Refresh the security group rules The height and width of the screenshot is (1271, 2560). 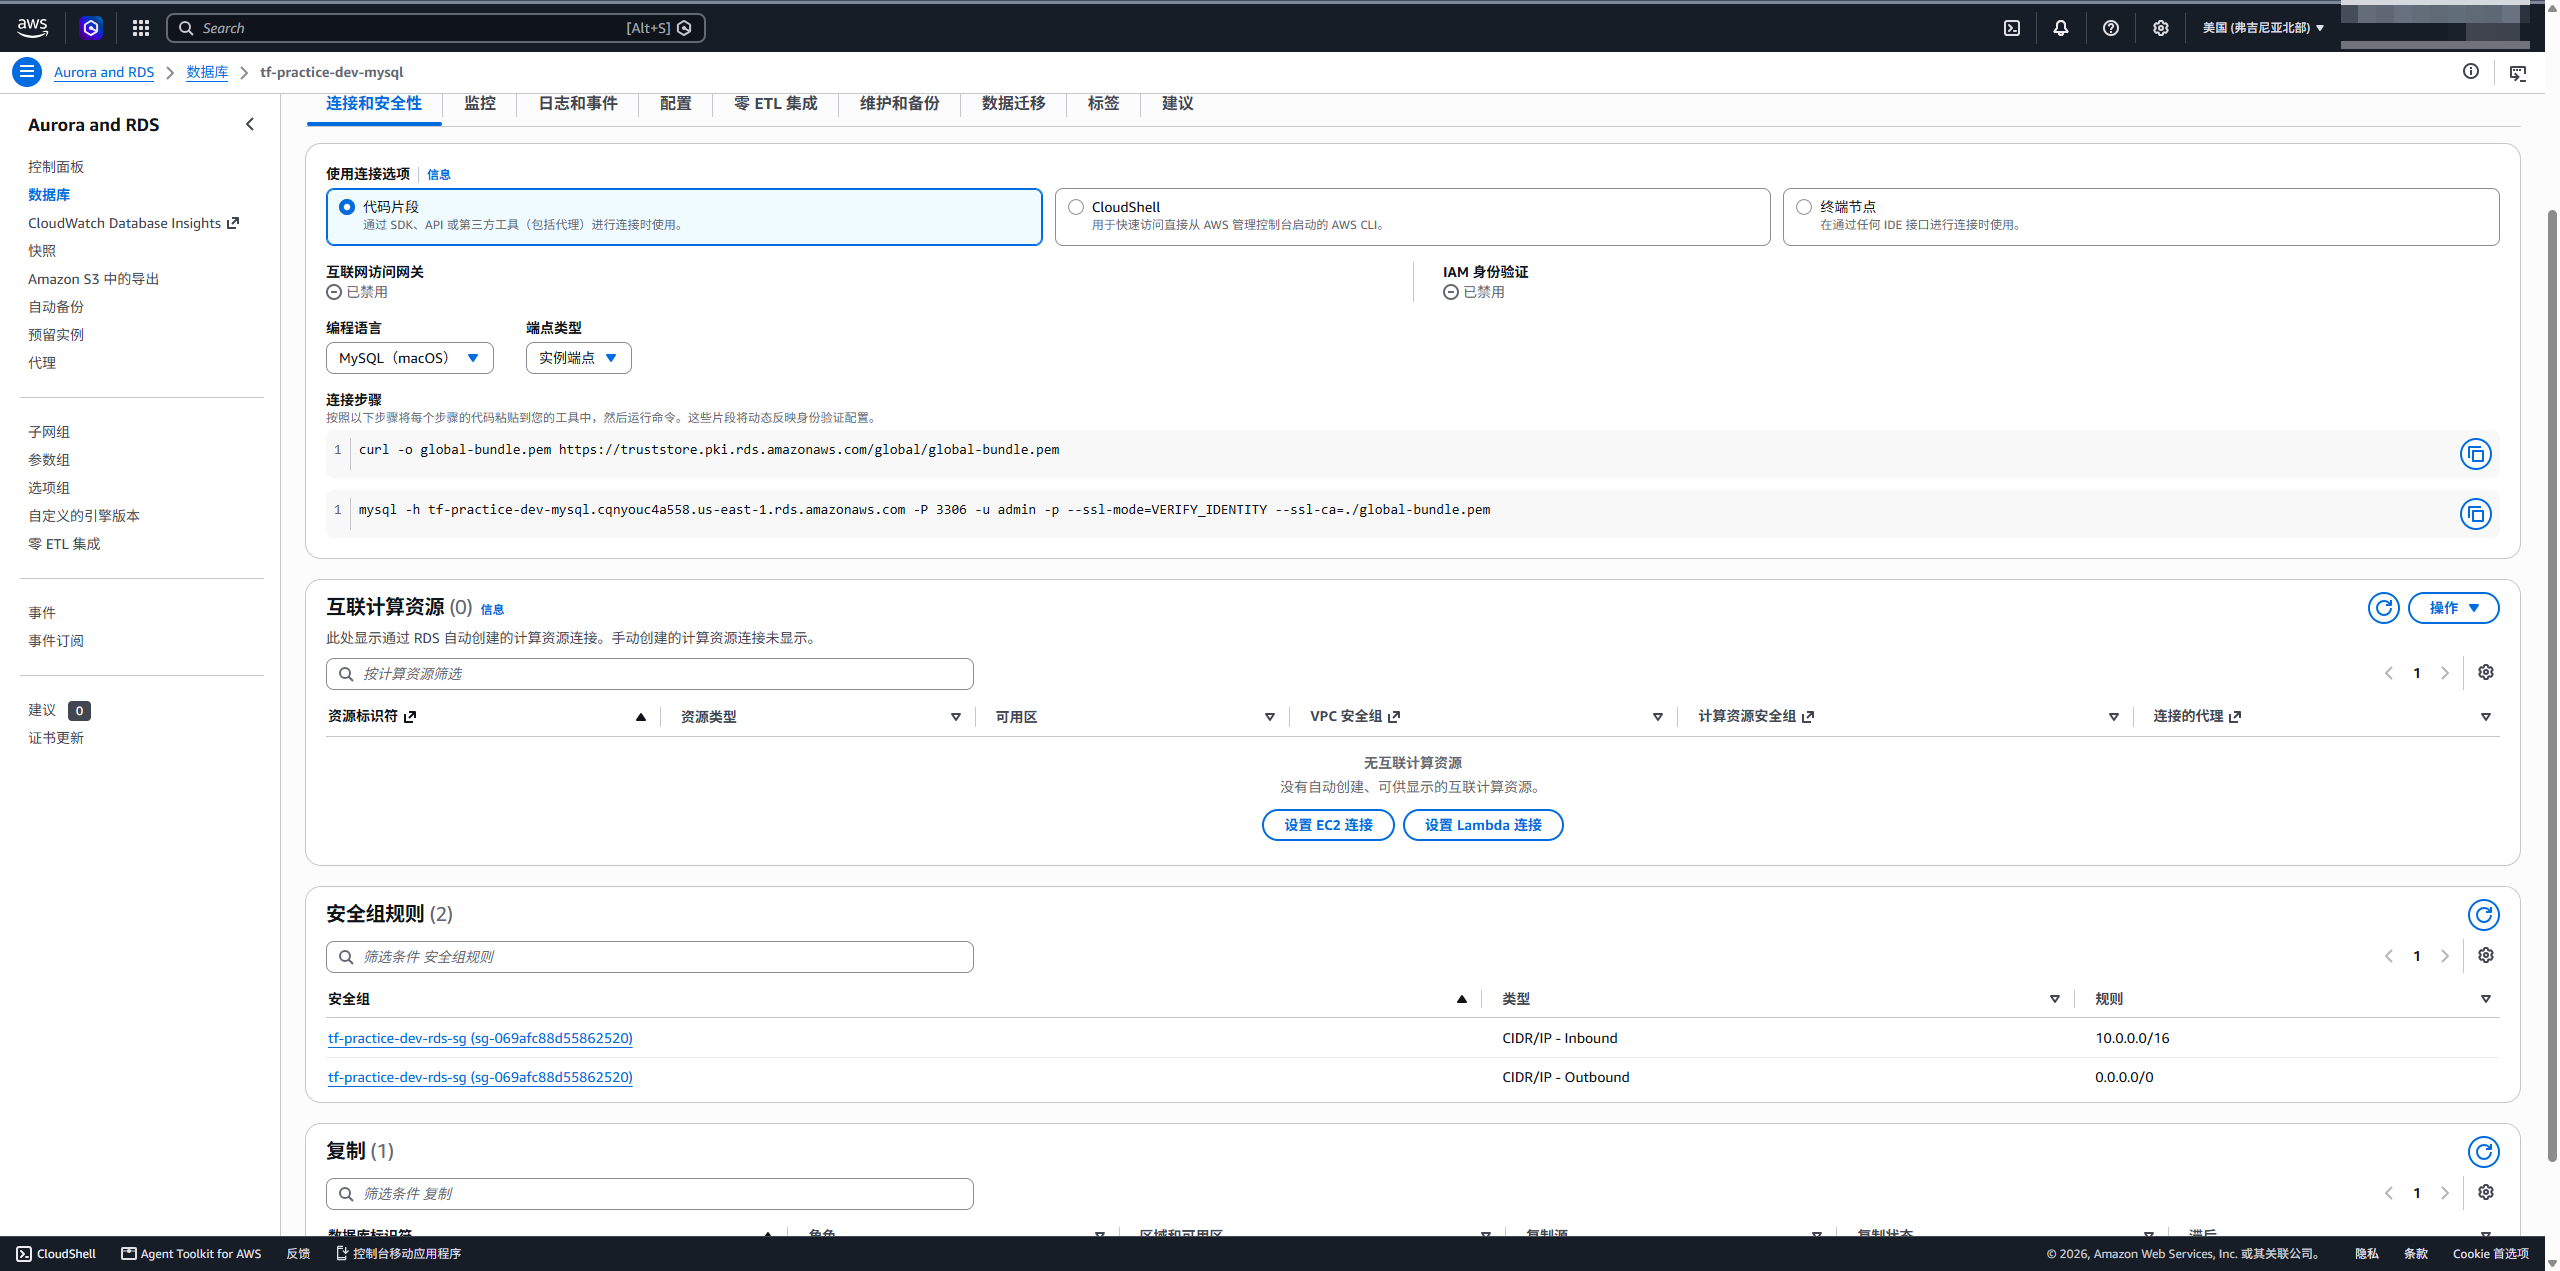(2484, 915)
